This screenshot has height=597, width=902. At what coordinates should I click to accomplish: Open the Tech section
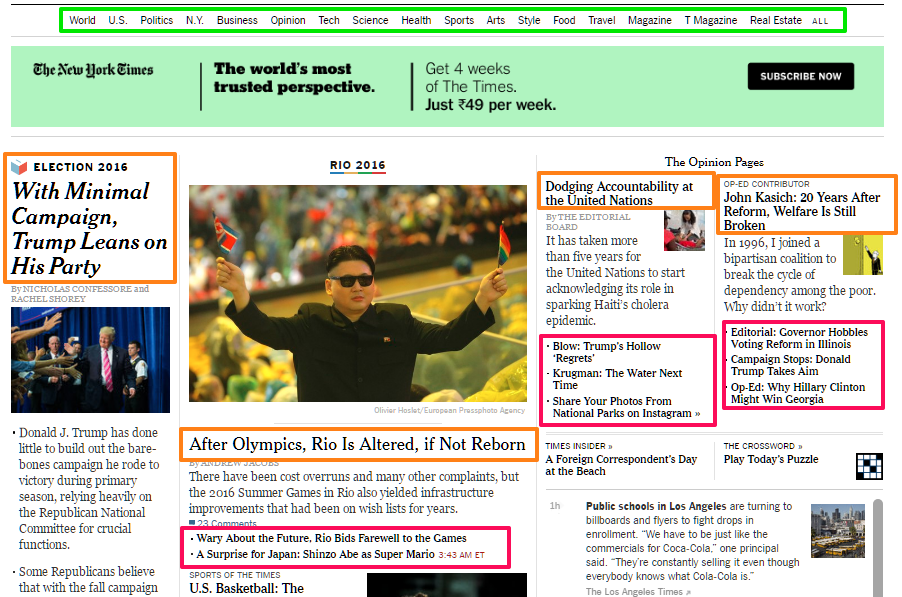pyautogui.click(x=329, y=20)
